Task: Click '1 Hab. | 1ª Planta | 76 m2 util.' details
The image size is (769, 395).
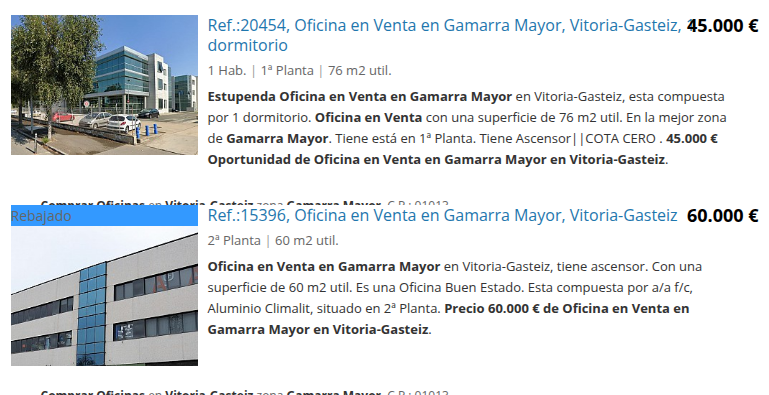Action: 299,71
